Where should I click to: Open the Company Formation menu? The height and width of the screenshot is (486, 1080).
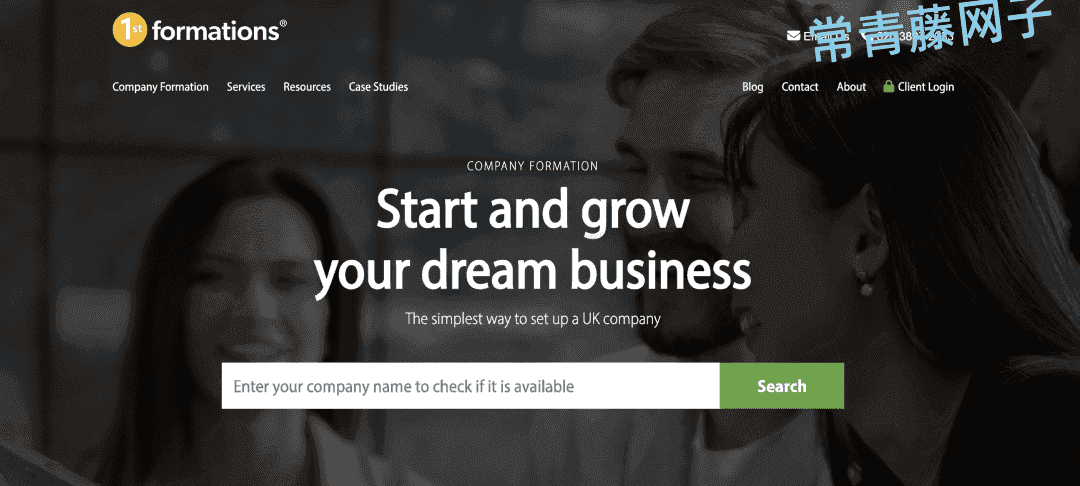(160, 87)
